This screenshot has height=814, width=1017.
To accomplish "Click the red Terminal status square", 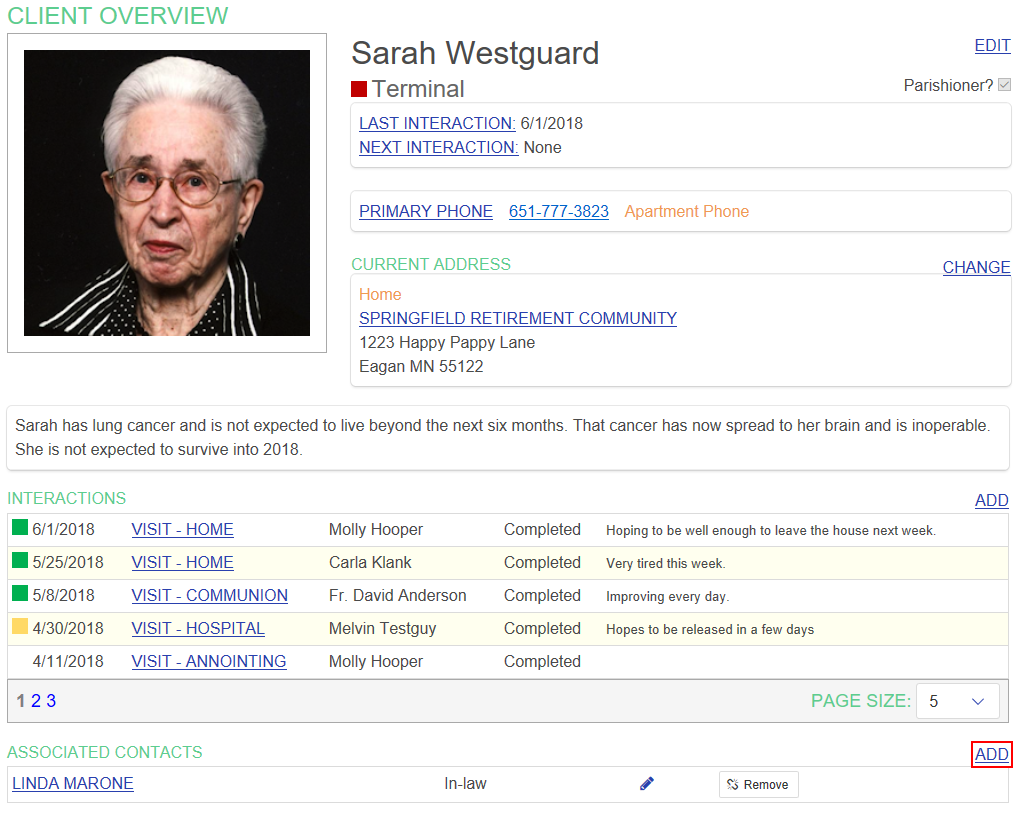I will (359, 89).
